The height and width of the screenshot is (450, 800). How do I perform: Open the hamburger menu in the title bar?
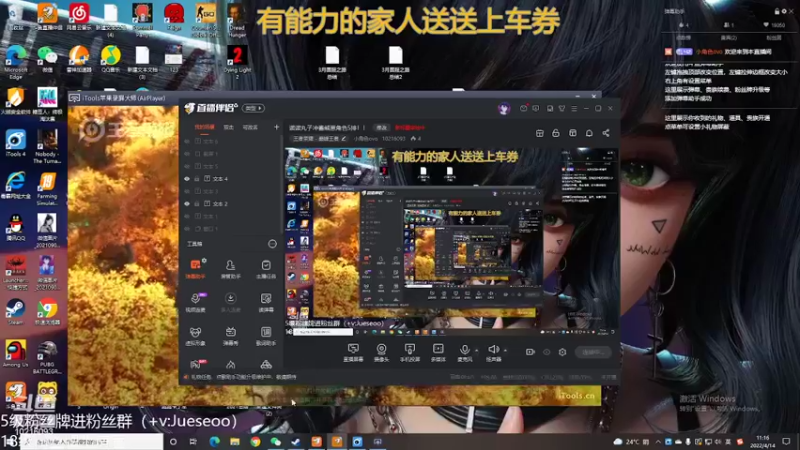[x=574, y=108]
